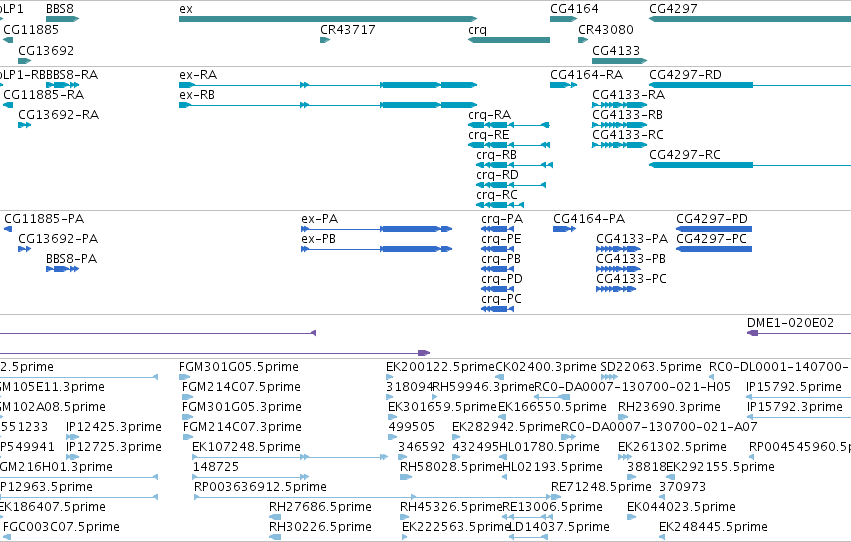The image size is (851, 542).
Task: Click the RH23690.3prime EST
Action: pos(624,417)
